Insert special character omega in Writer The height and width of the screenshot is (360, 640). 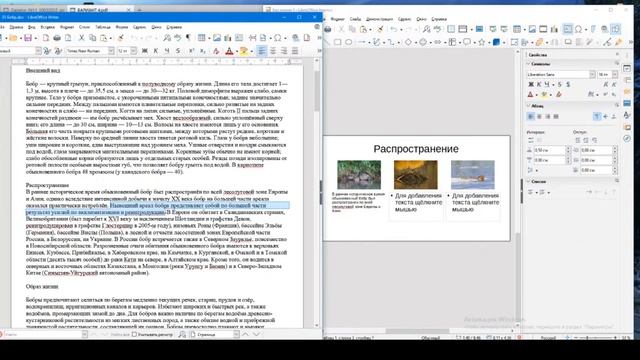click(x=278, y=38)
